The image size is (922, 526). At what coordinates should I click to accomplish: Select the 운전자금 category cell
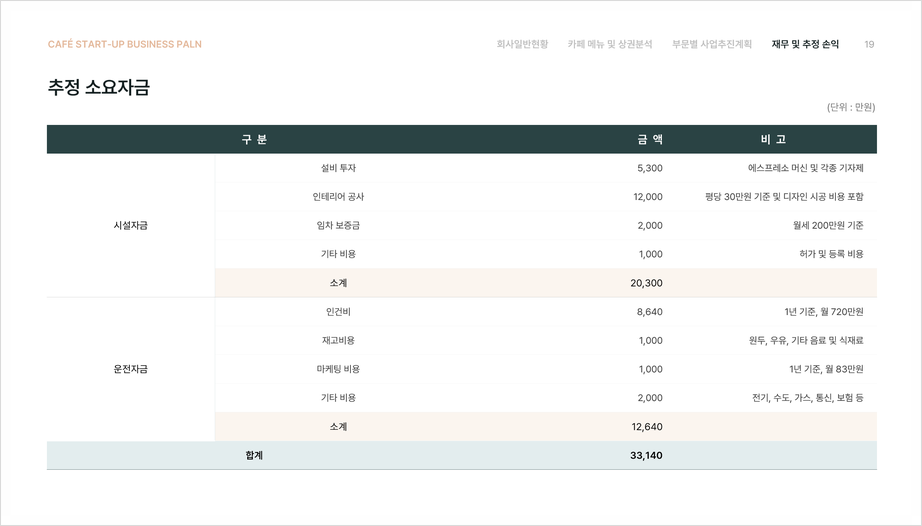tap(131, 369)
